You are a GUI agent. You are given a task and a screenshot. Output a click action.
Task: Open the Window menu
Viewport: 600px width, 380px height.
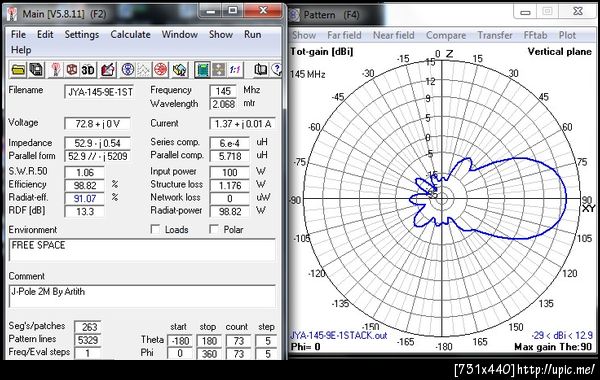click(x=179, y=34)
